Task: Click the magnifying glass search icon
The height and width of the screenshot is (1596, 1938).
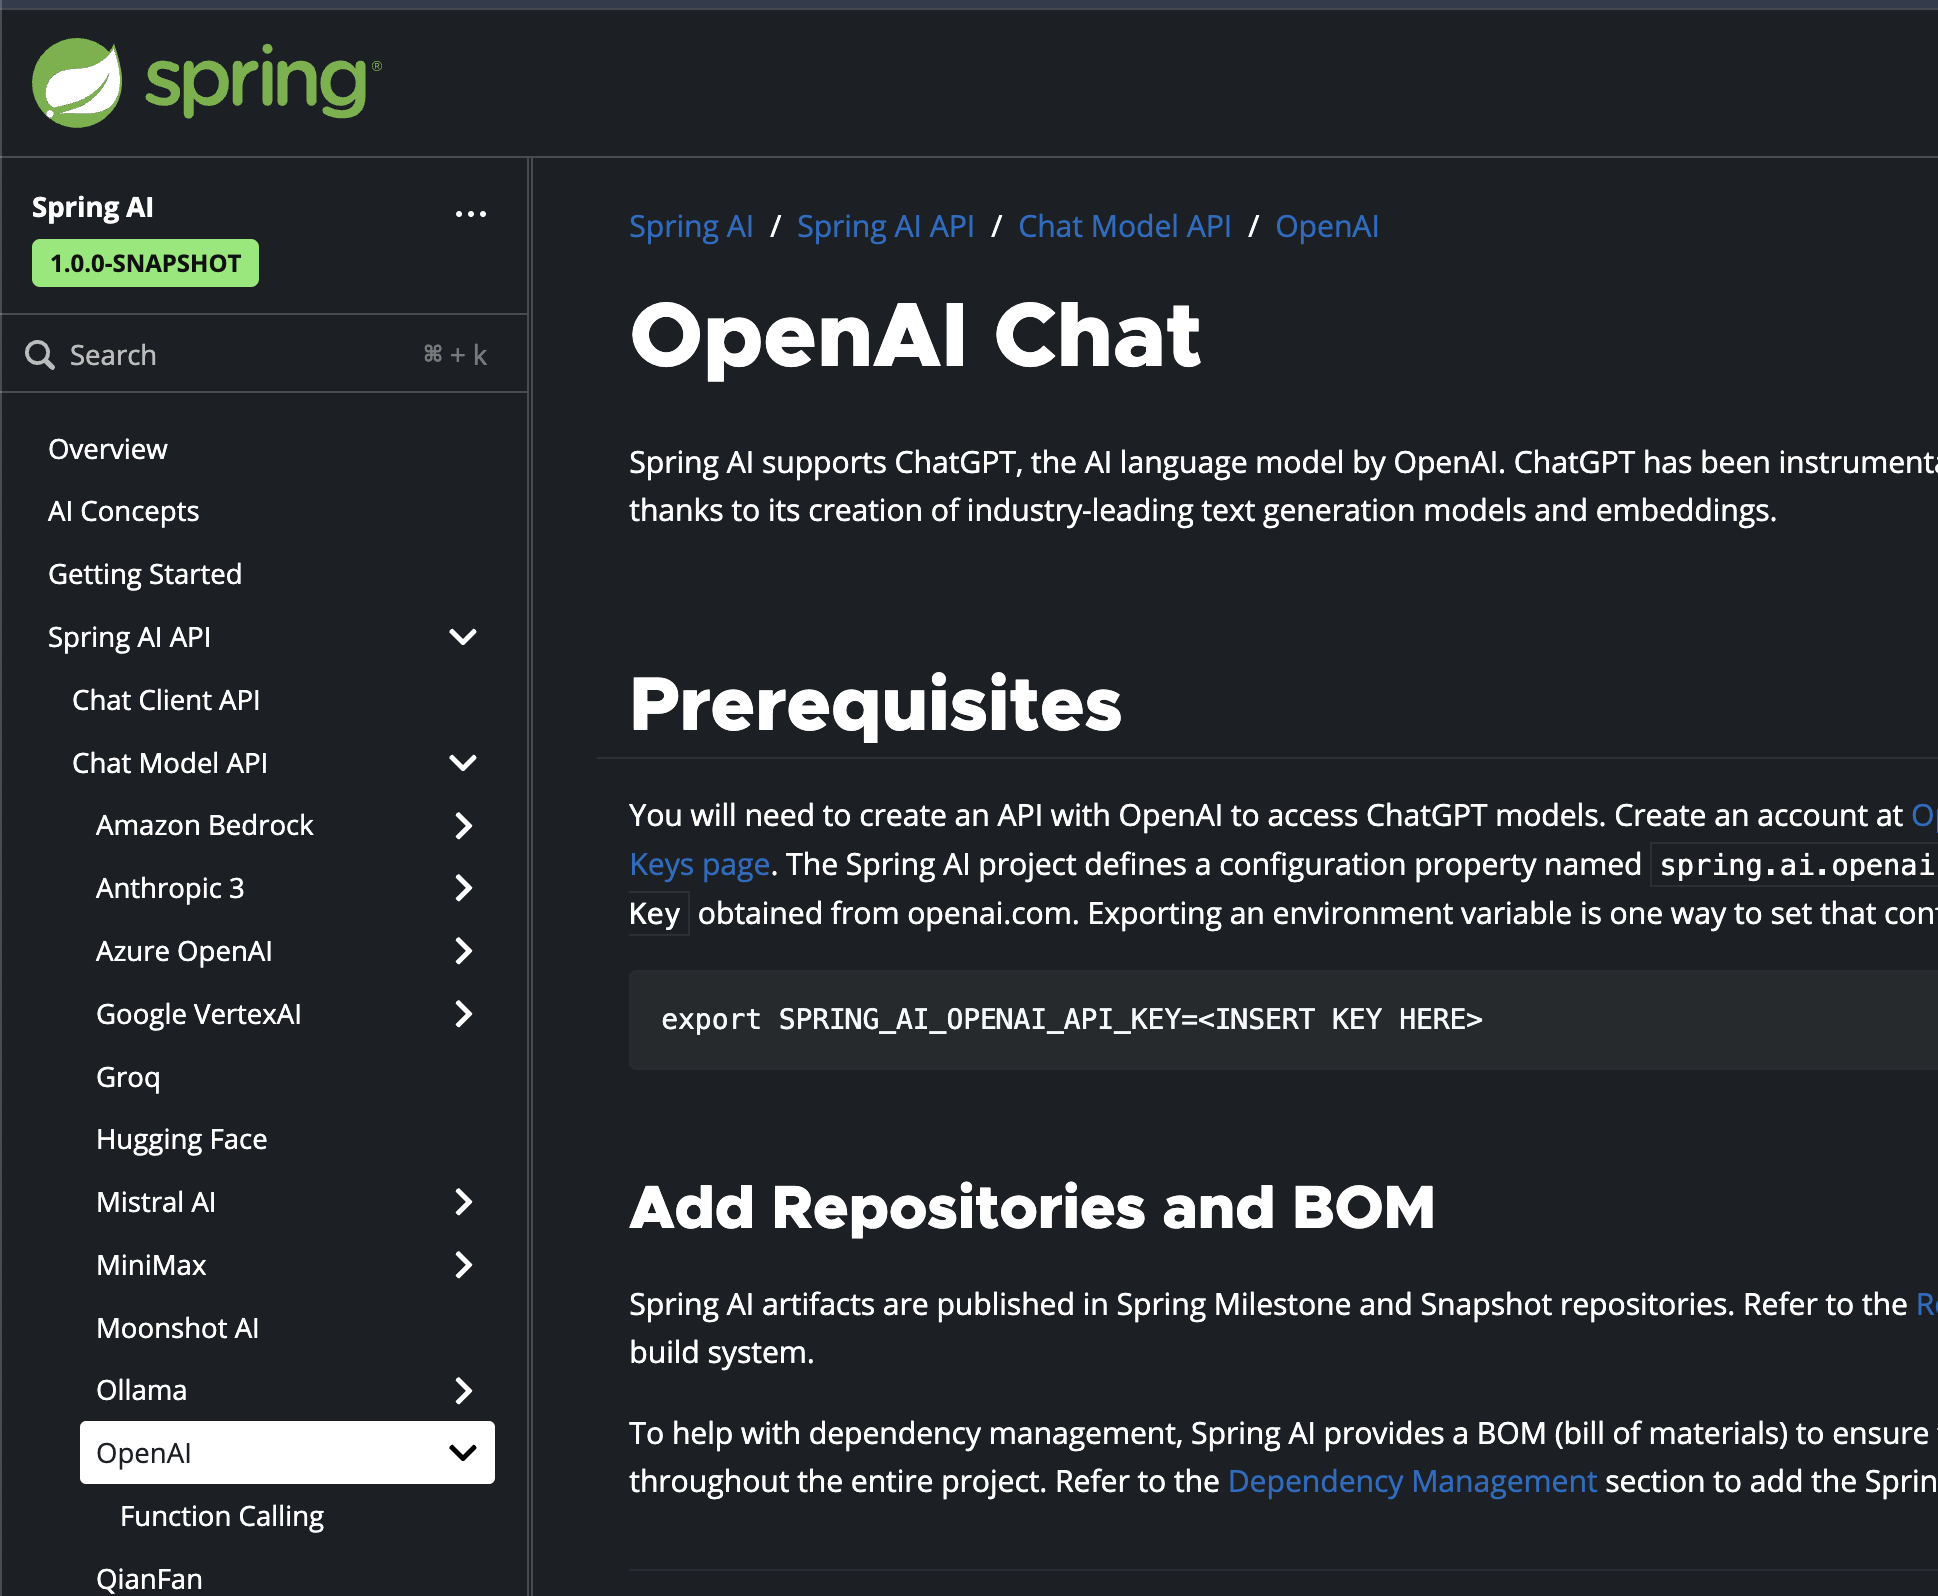Action: 40,355
